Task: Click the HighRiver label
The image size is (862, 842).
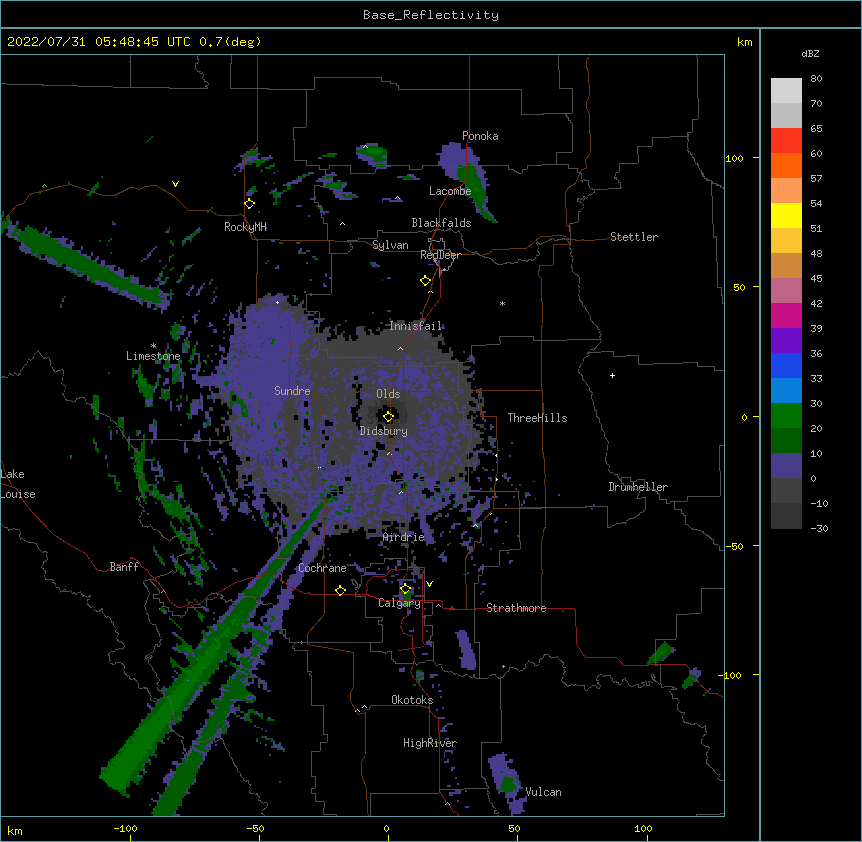Action: click(430, 743)
